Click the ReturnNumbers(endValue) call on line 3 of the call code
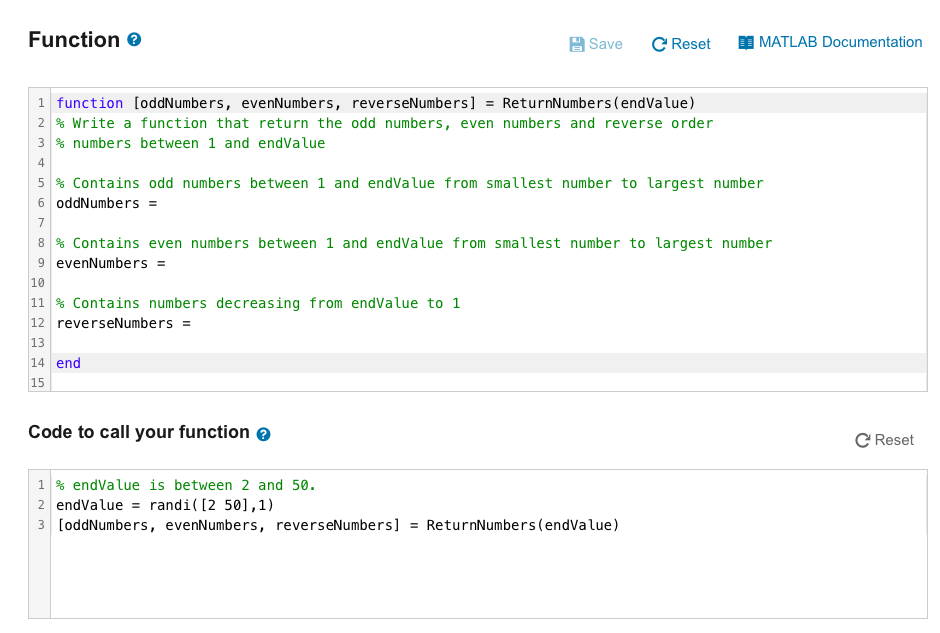The image size is (940, 633). click(x=522, y=525)
